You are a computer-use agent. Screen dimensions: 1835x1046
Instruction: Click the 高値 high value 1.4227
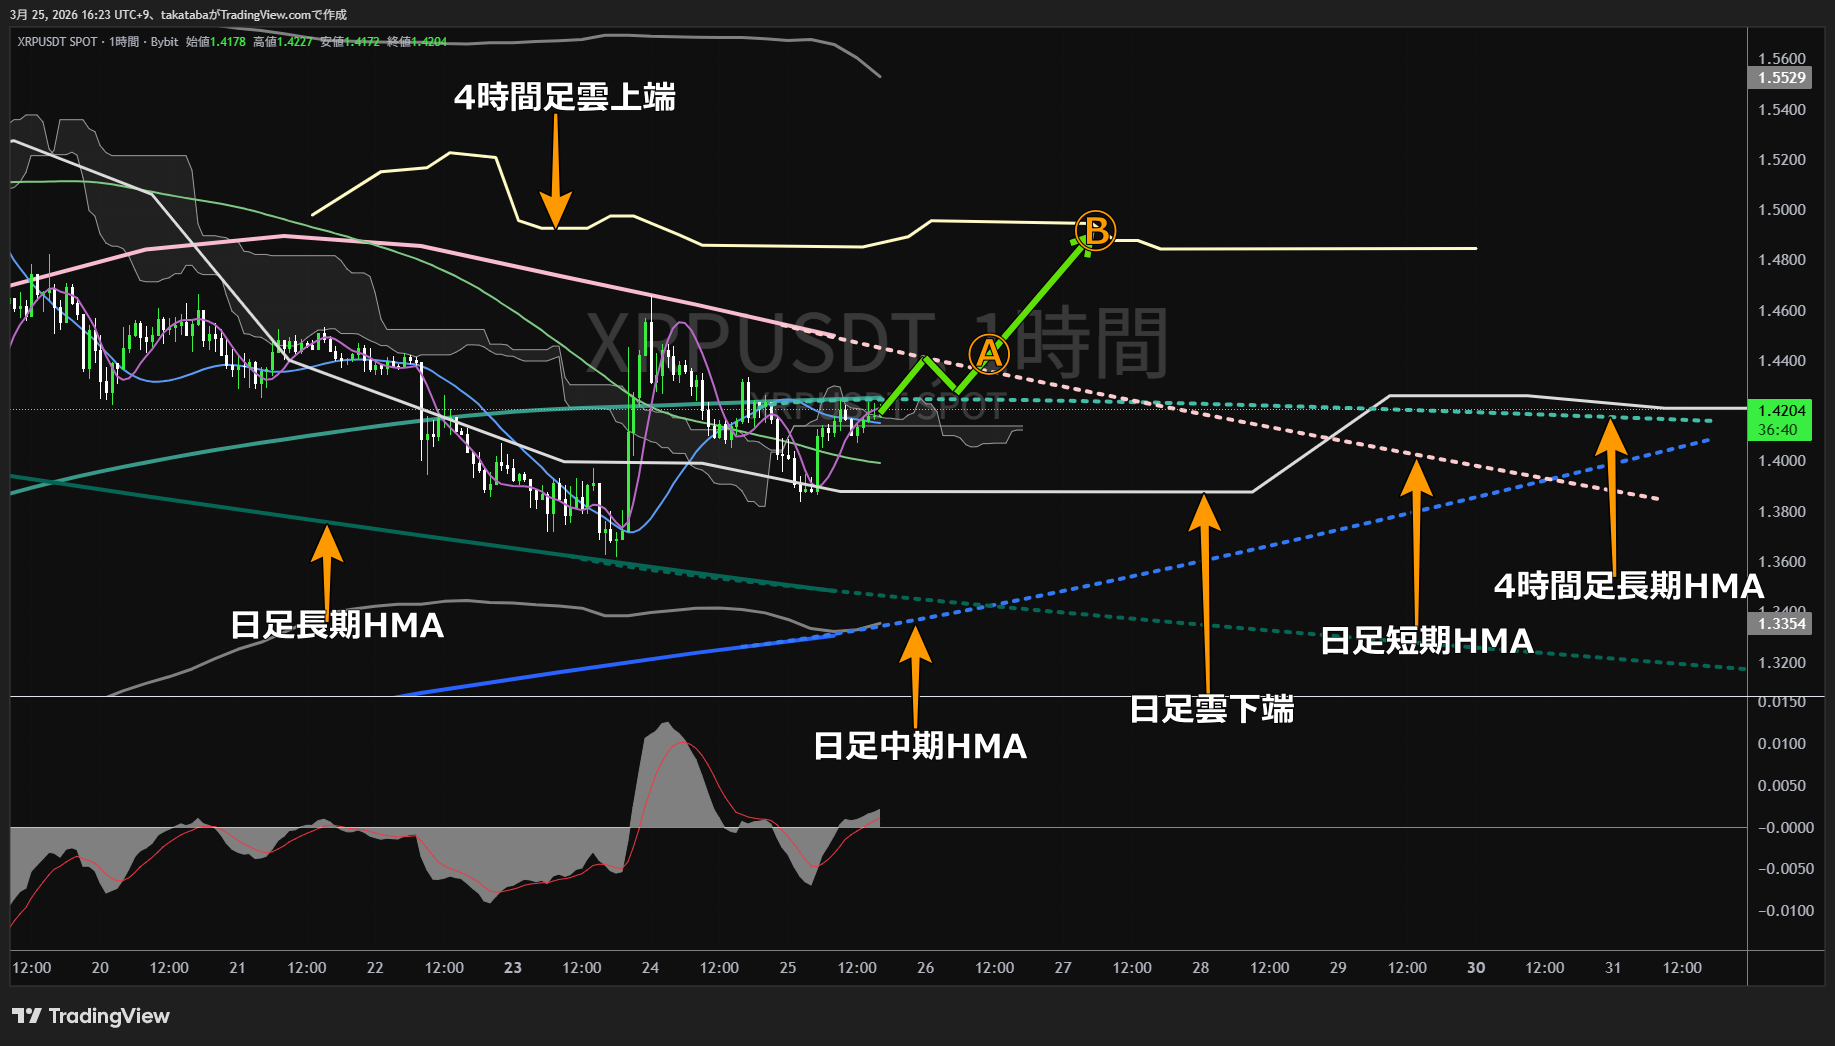point(283,42)
